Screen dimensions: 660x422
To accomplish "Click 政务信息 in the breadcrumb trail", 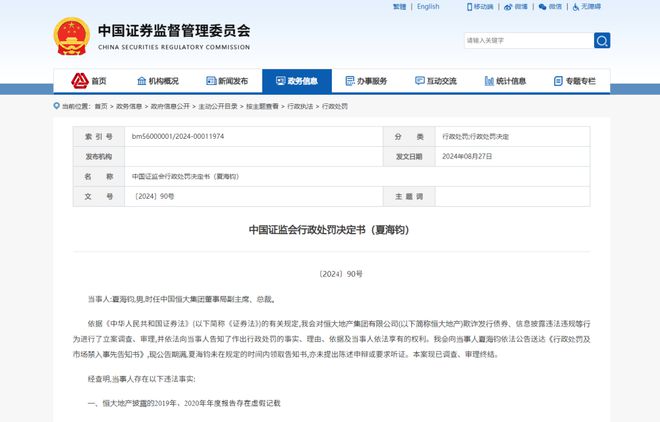I will (129, 106).
